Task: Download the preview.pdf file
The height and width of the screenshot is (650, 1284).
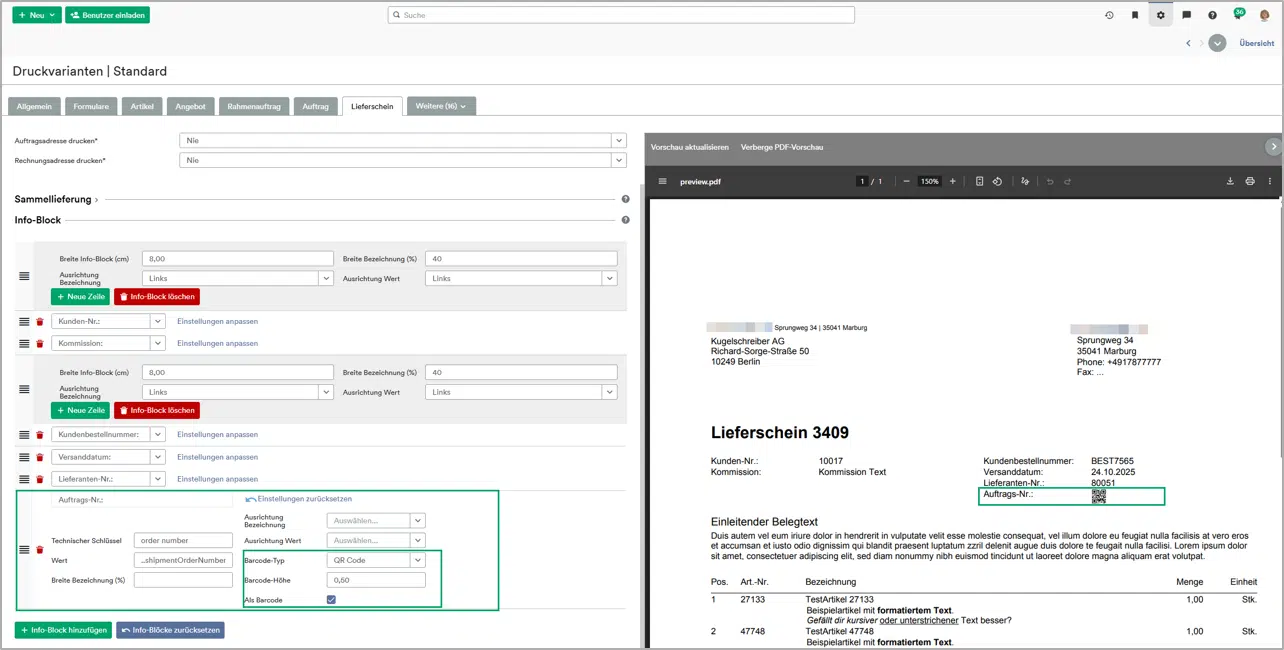Action: point(1230,181)
